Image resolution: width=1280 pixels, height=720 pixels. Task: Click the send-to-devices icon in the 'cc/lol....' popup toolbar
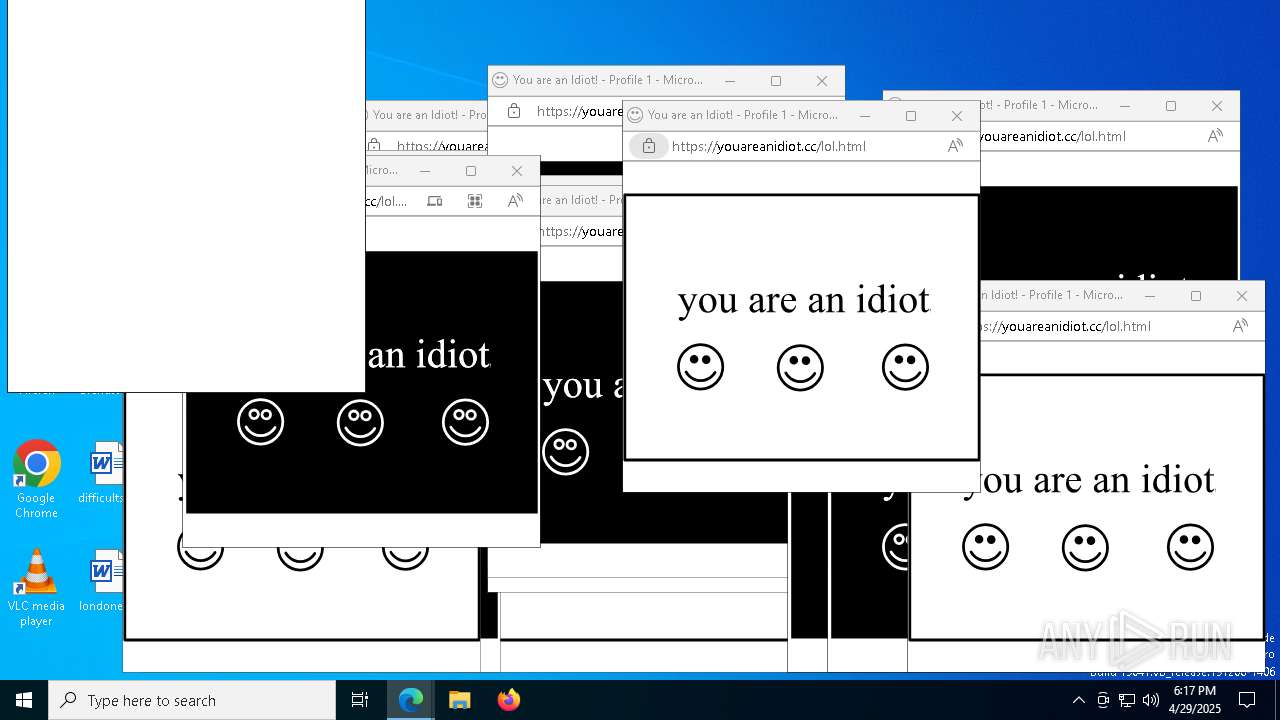click(x=434, y=201)
